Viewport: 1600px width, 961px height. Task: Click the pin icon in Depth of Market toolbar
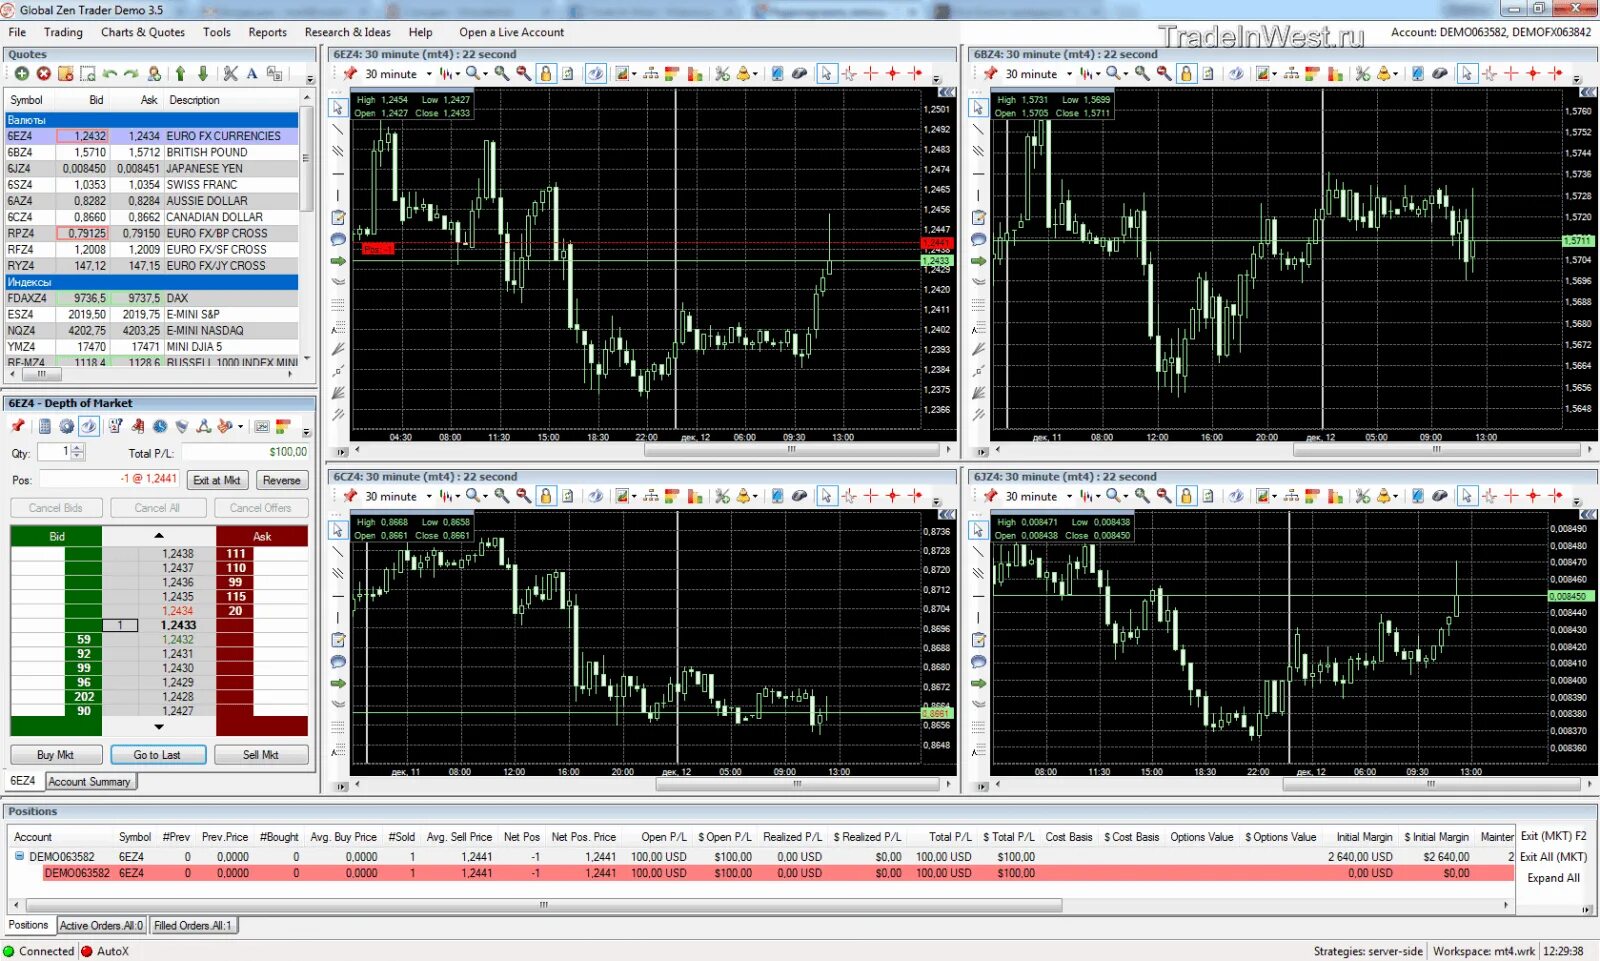pyautogui.click(x=18, y=427)
